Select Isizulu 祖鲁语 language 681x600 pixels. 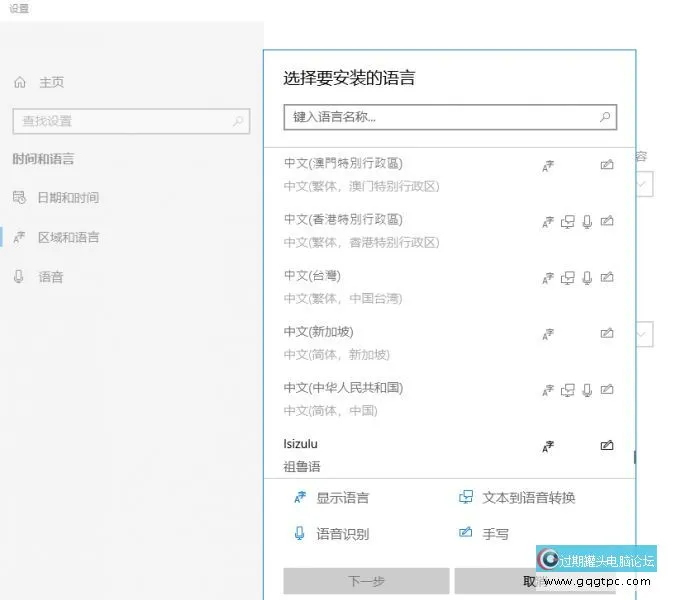pyautogui.click(x=449, y=455)
